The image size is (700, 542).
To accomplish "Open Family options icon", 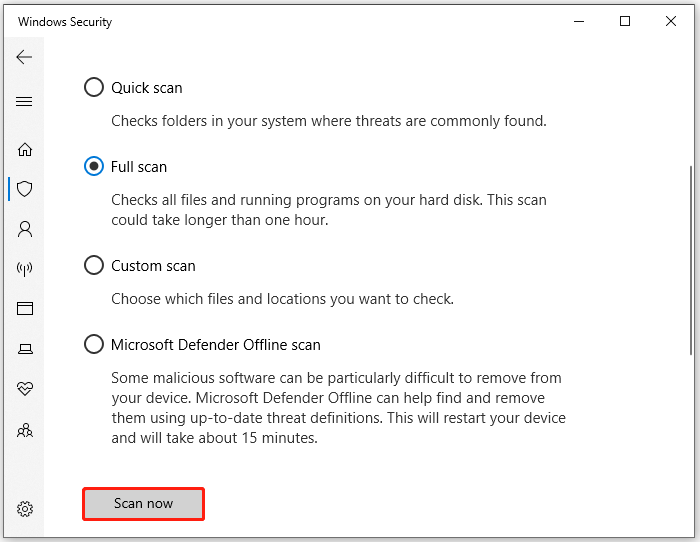I will pyautogui.click(x=25, y=430).
